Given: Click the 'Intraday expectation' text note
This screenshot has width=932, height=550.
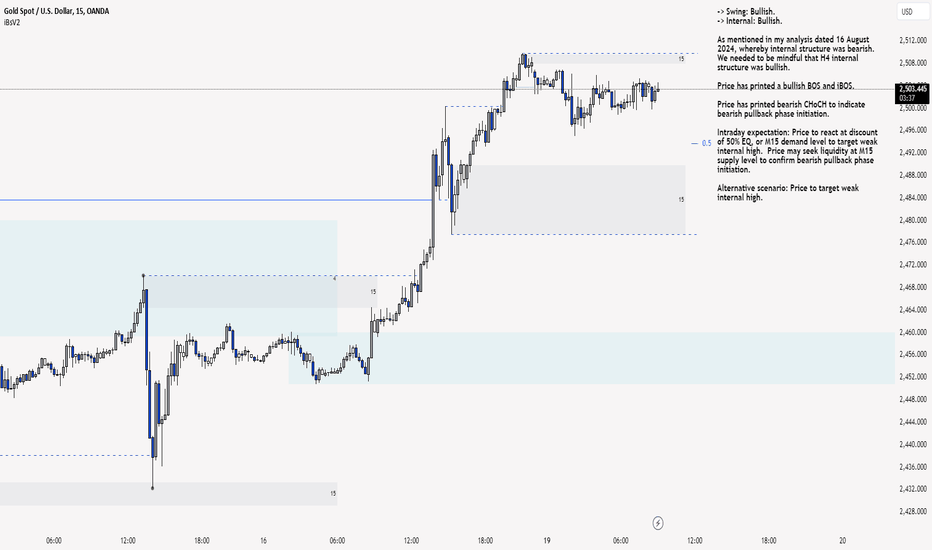Looking at the screenshot, I should 797,150.
